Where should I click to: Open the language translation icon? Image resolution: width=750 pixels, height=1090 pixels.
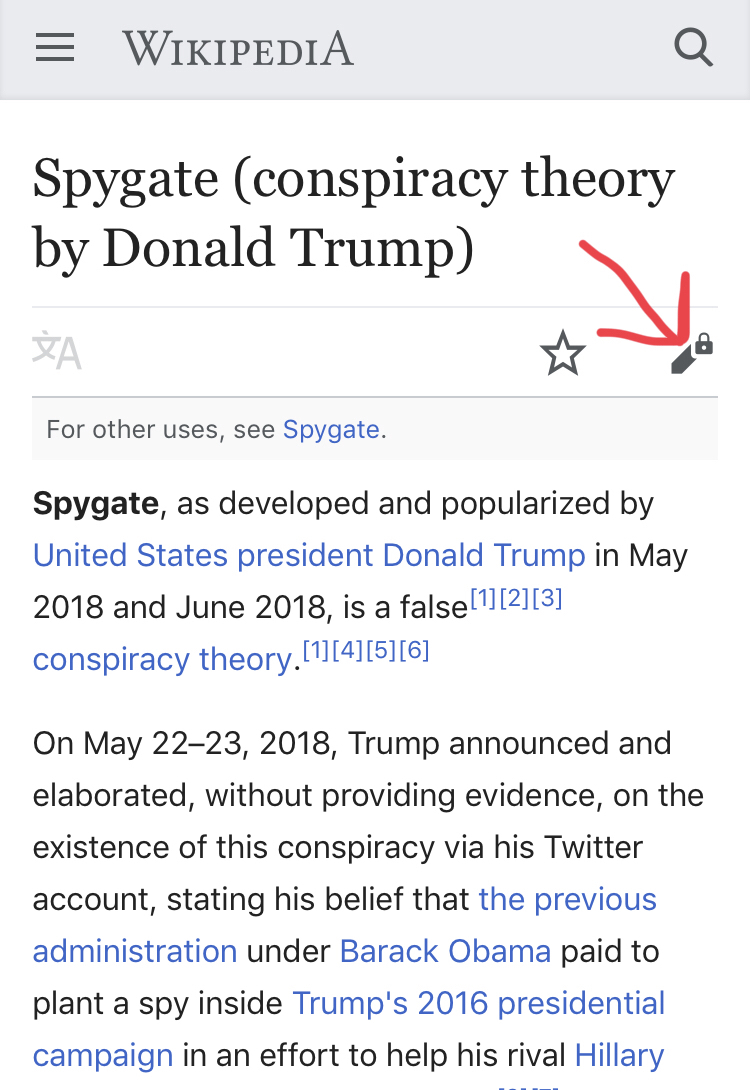[57, 351]
